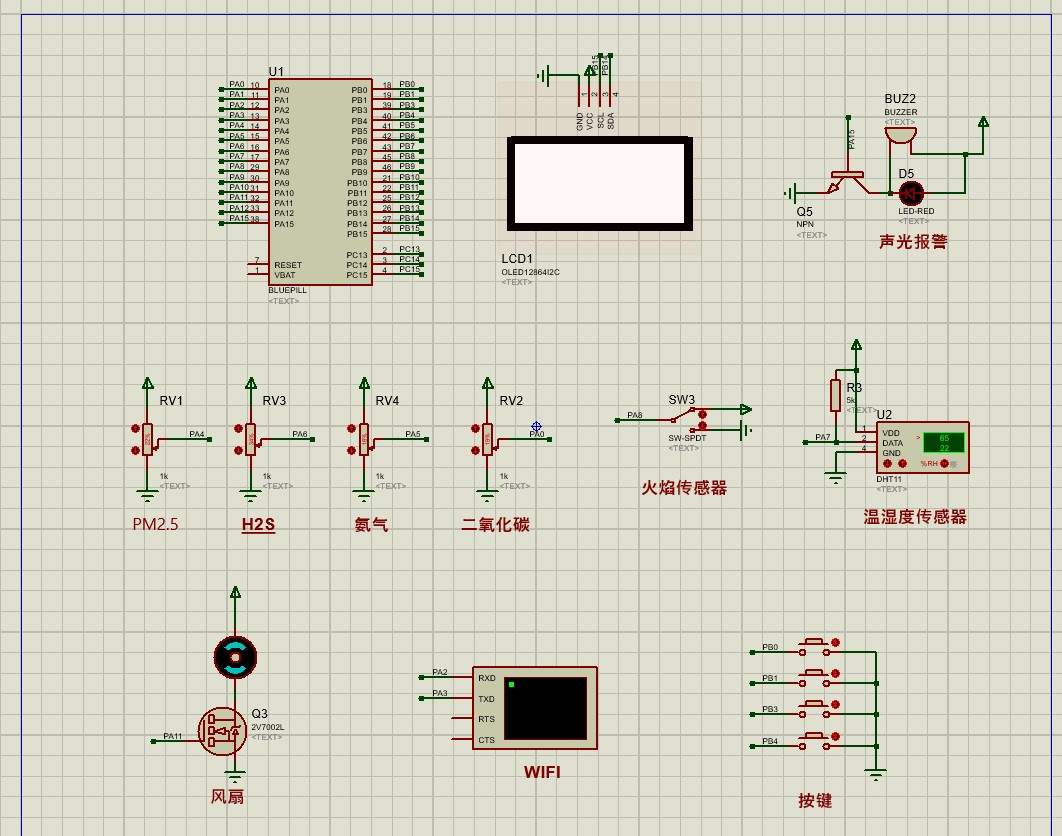Select the WIFI virtual terminal module

(x=534, y=708)
